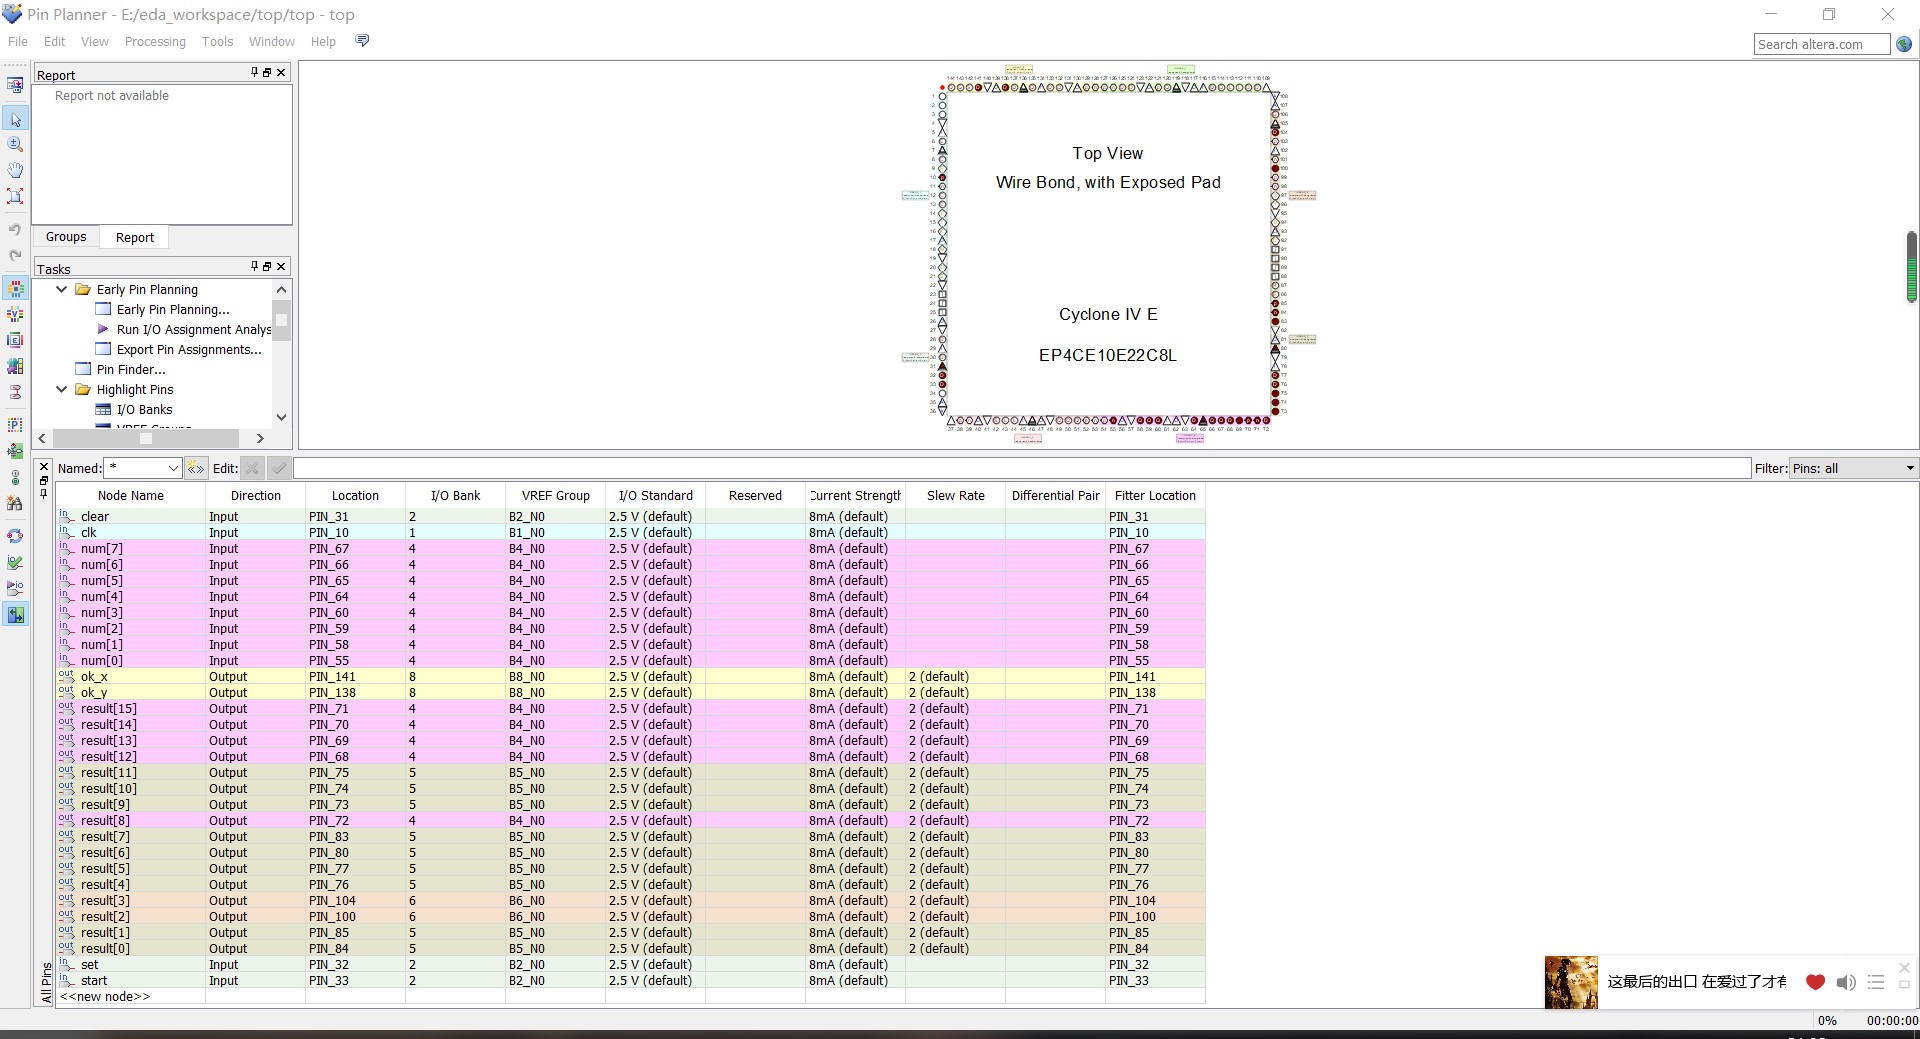Screen dimensions: 1920x1039
Task: Click PIN_141 in Location column
Action: [332, 677]
